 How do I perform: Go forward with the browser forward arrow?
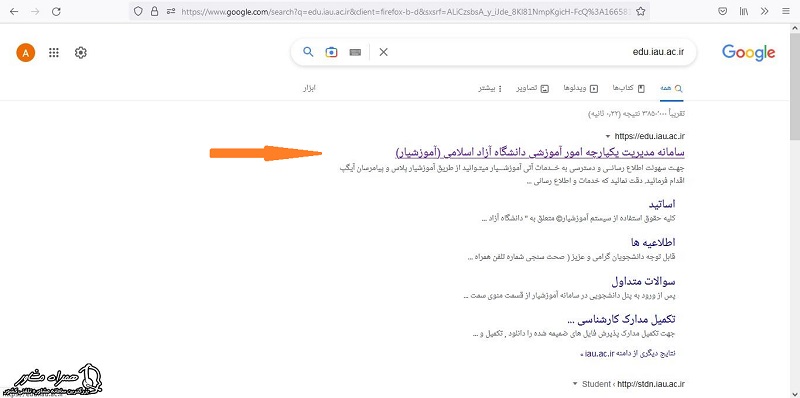coord(35,11)
